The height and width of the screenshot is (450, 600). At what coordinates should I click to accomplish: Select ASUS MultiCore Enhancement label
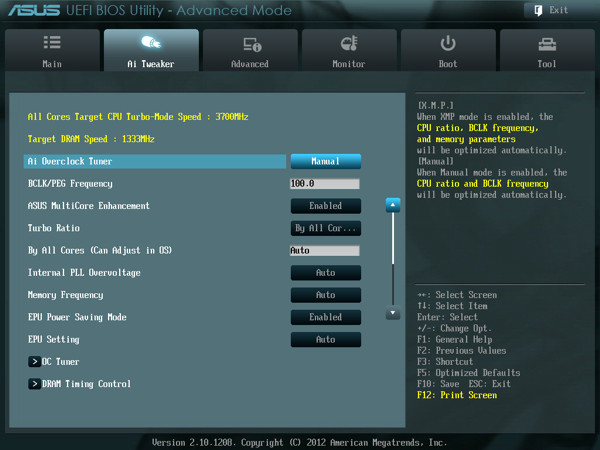coord(88,206)
